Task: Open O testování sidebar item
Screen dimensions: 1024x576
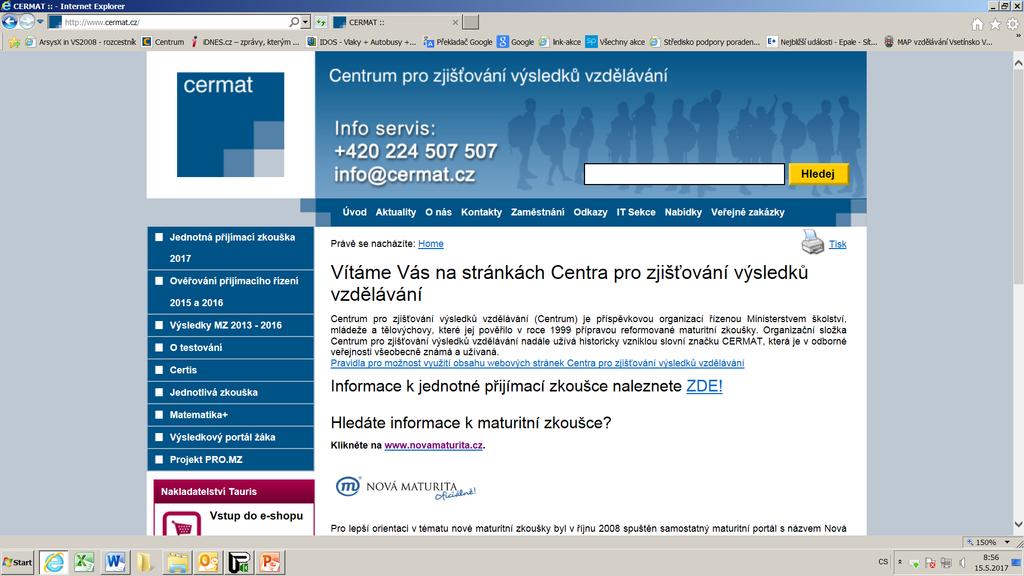Action: click(x=231, y=347)
